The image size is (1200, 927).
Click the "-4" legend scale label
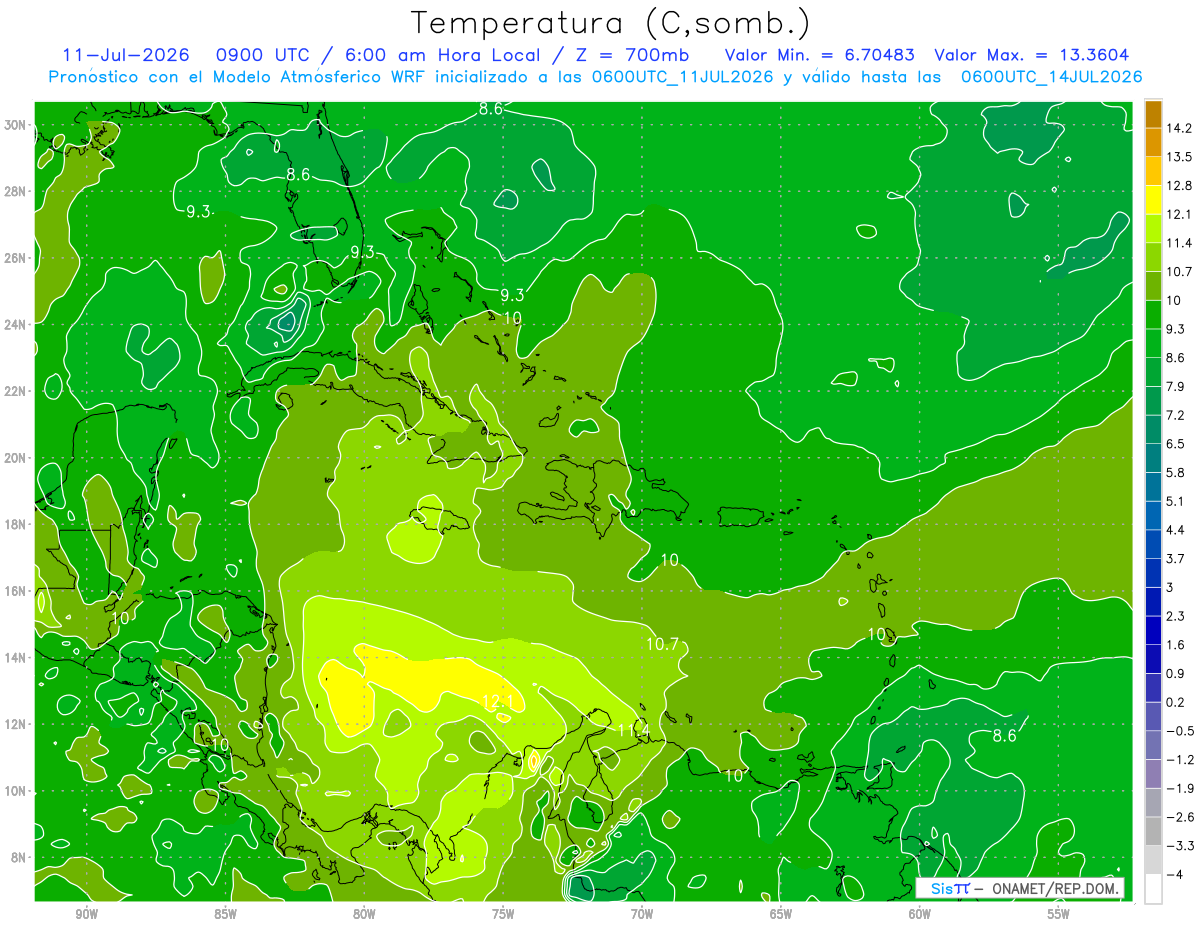pos(1174,874)
